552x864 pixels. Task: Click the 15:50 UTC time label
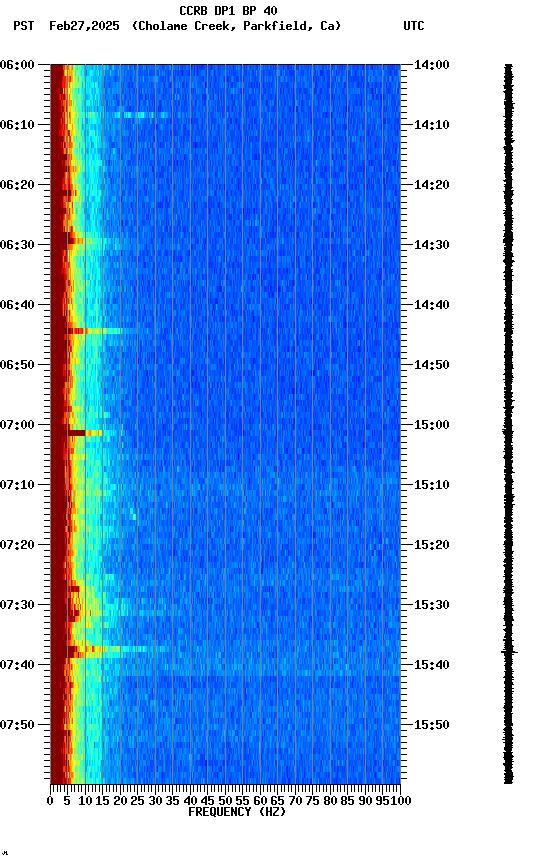pyautogui.click(x=432, y=726)
